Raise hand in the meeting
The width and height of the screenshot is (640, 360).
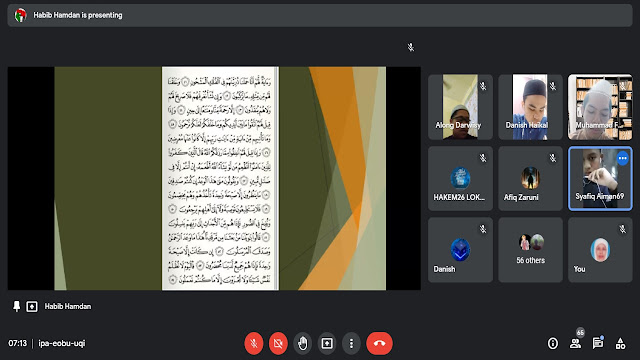(302, 343)
